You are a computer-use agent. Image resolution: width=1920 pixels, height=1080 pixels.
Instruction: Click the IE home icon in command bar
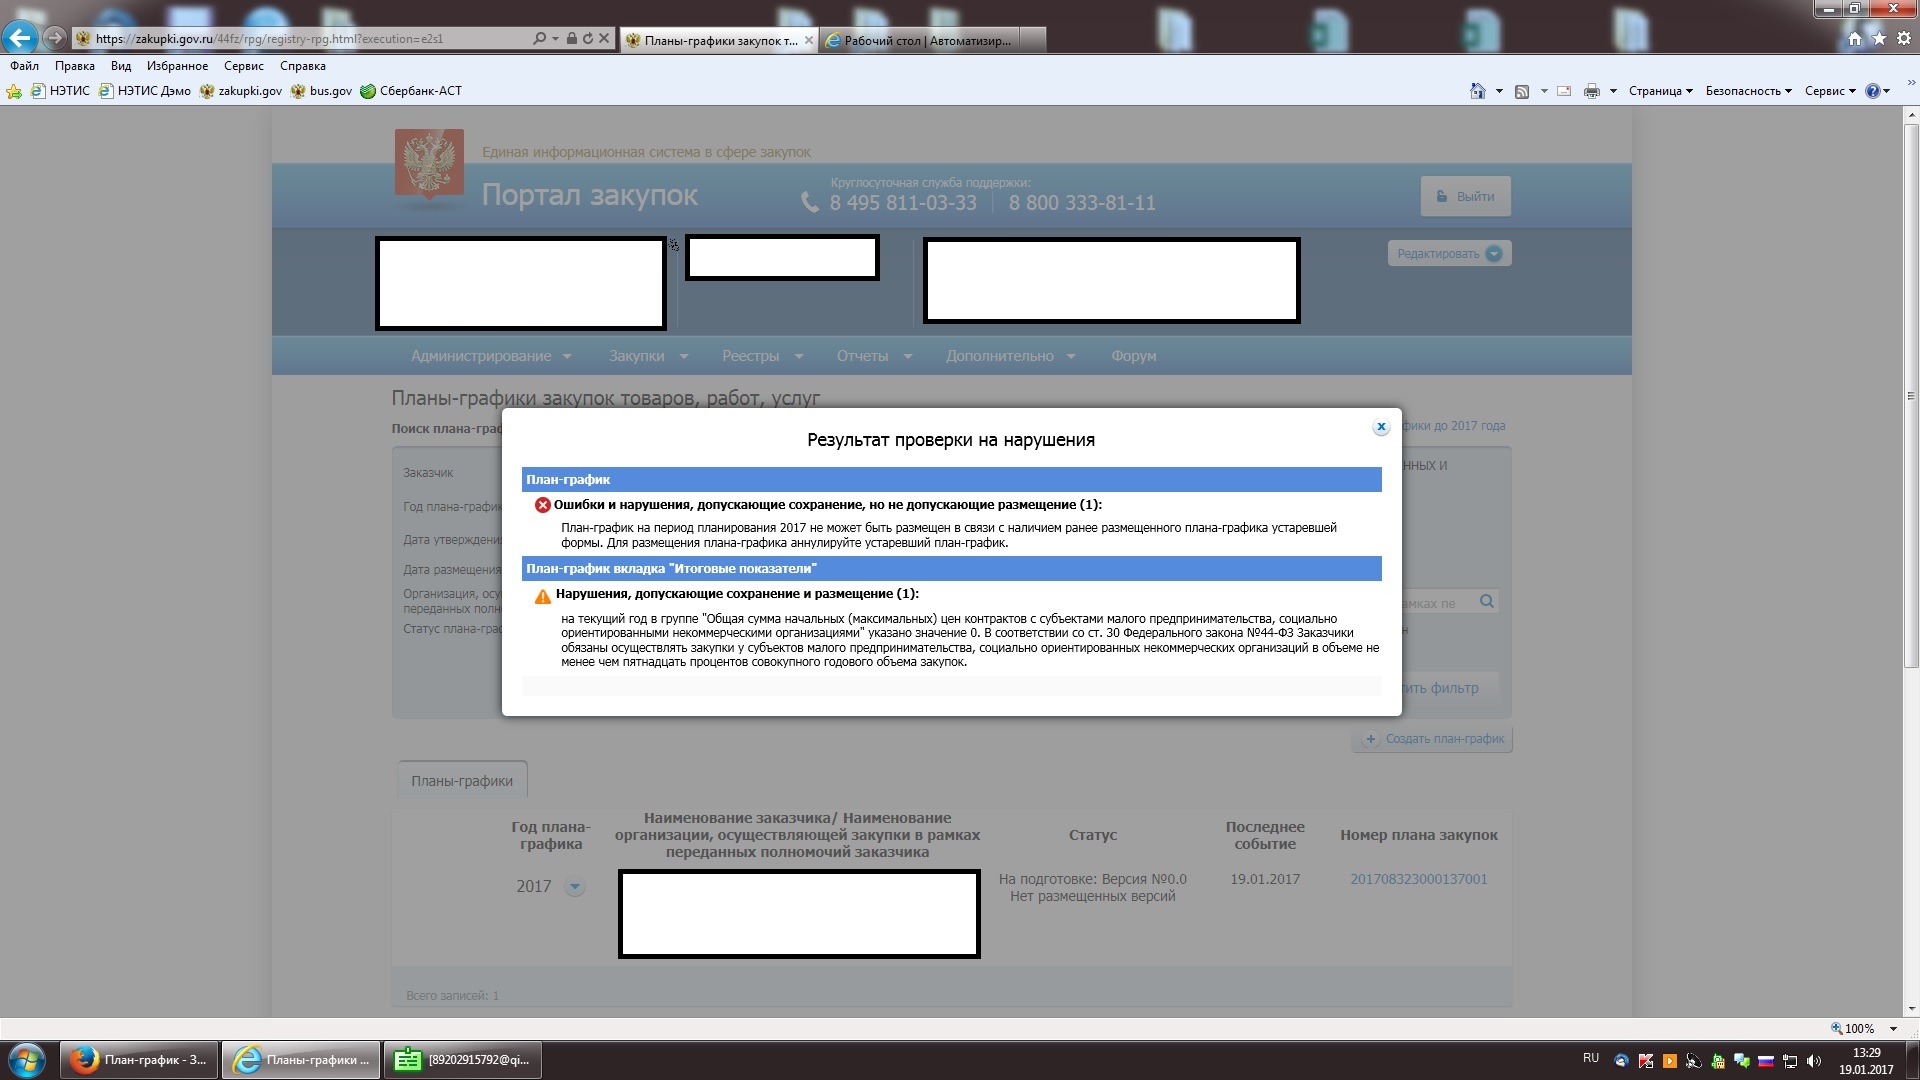(1477, 91)
